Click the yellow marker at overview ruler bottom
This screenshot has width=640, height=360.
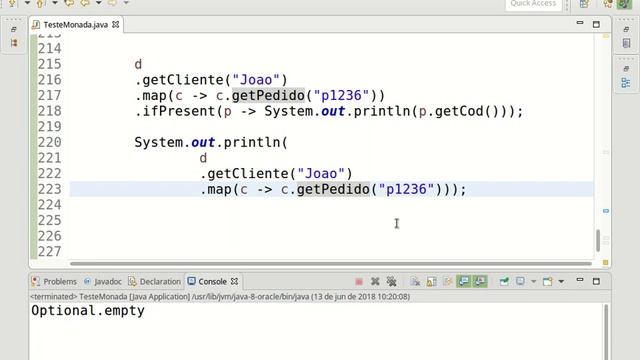point(606,262)
